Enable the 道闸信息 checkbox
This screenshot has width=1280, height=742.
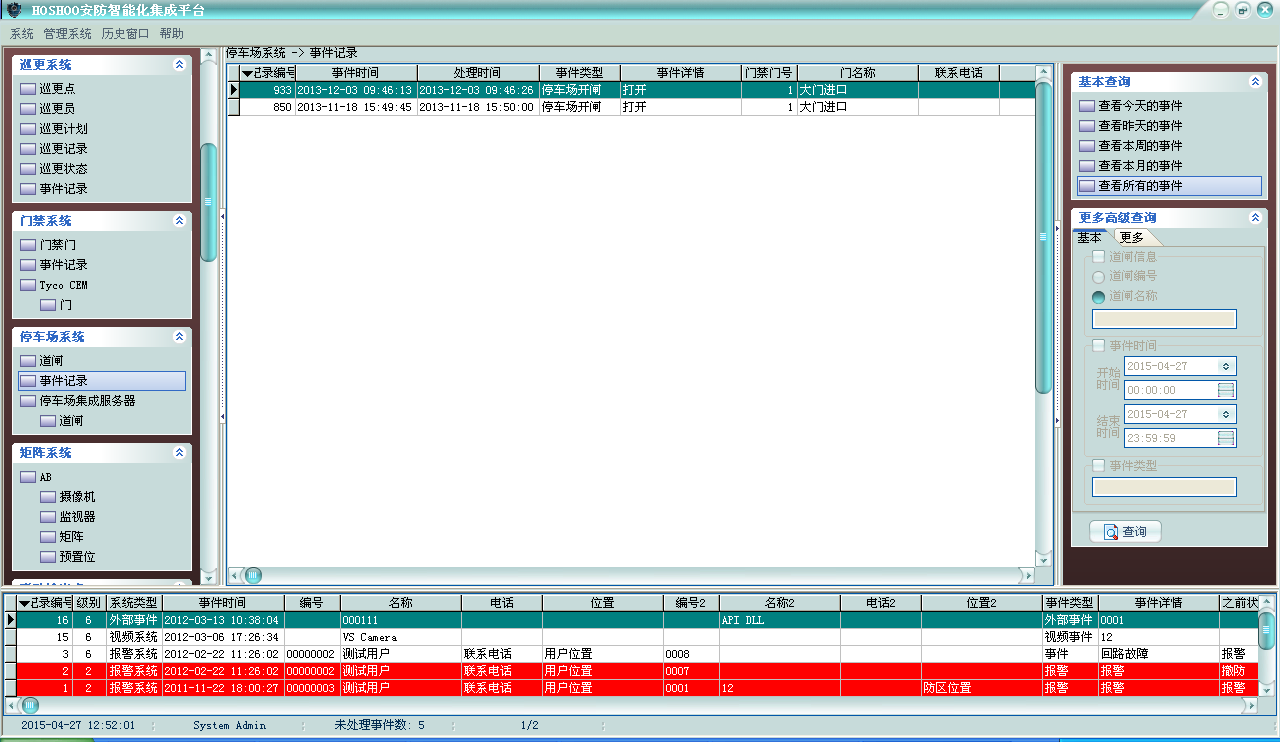pos(1098,257)
